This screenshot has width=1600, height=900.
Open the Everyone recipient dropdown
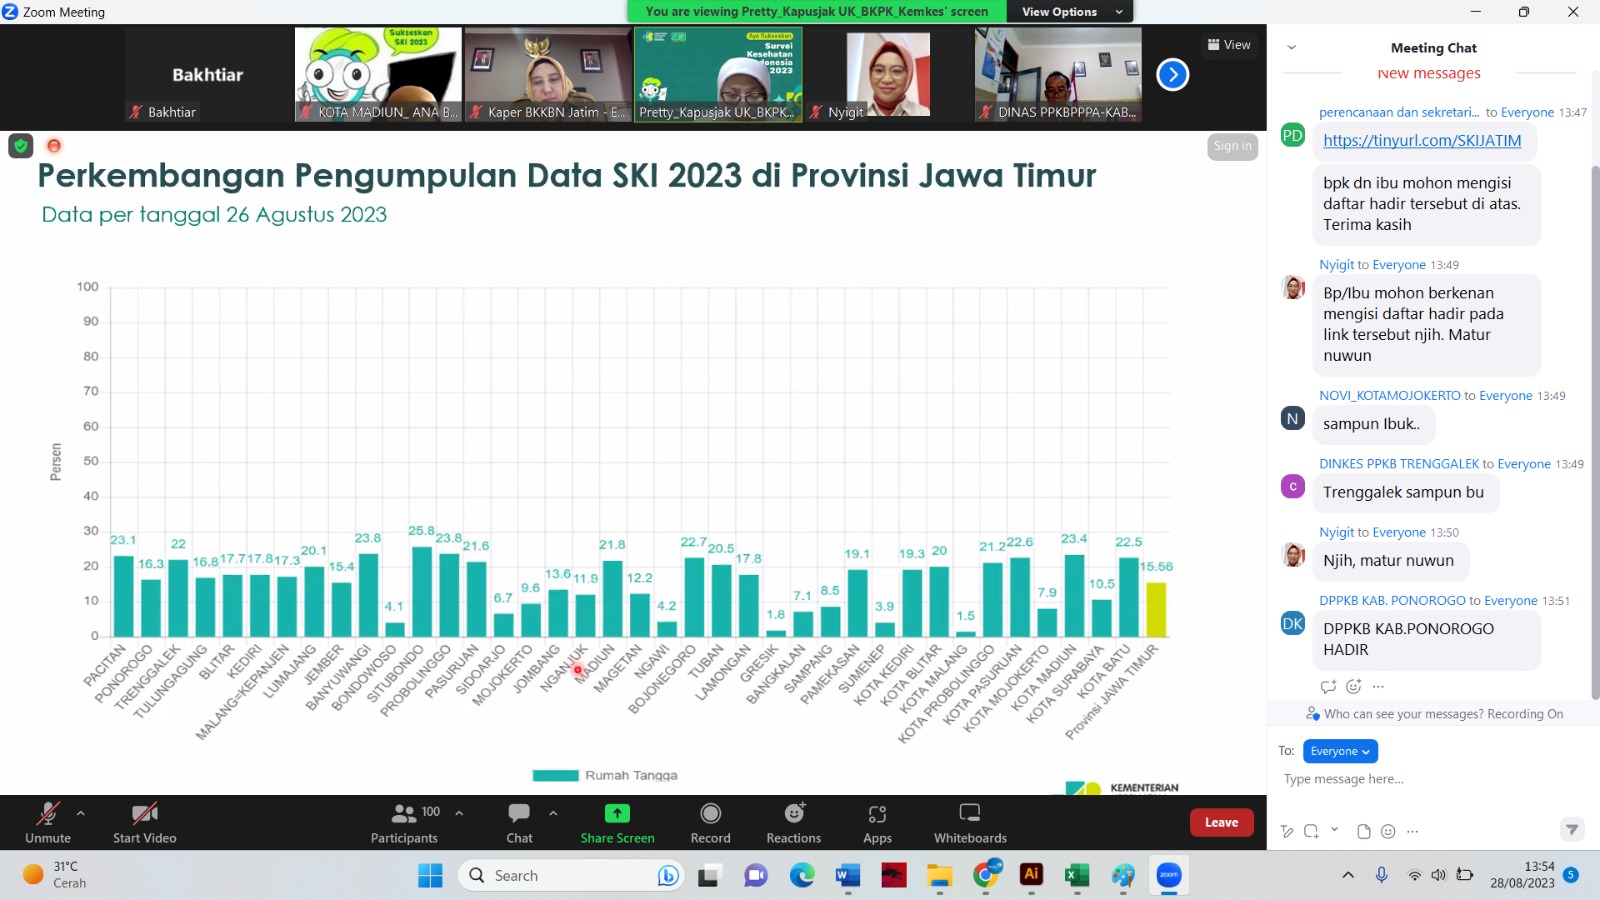1340,751
